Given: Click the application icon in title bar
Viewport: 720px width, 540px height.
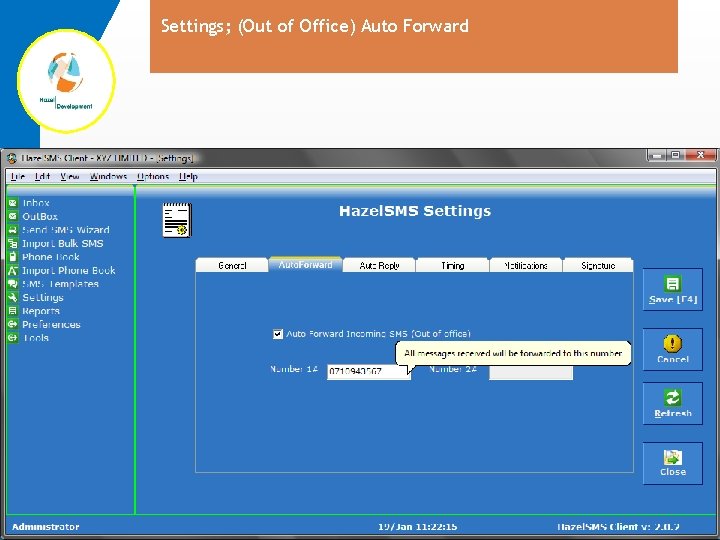Looking at the screenshot, I should [12, 158].
